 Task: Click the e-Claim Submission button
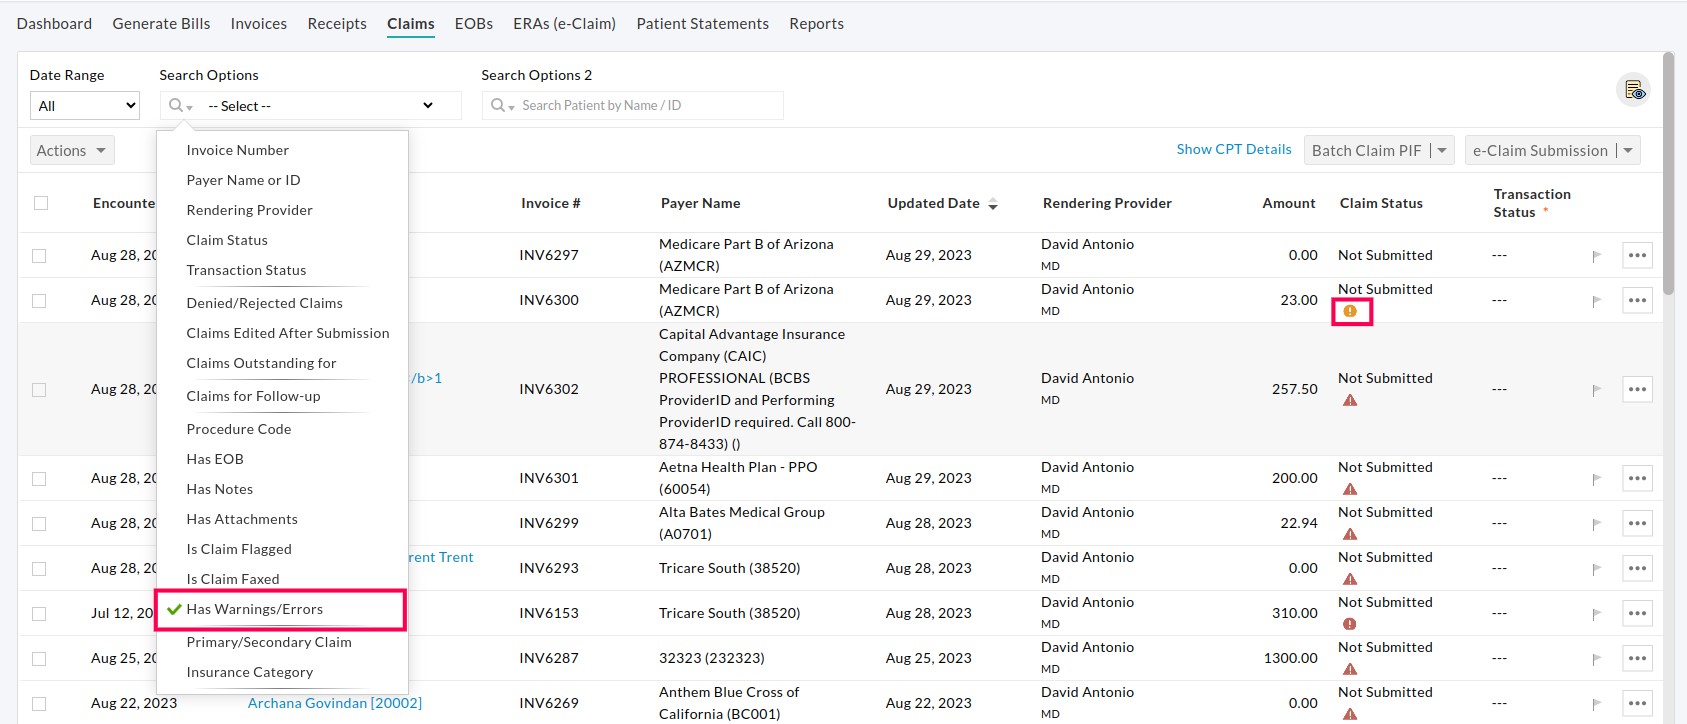1540,150
